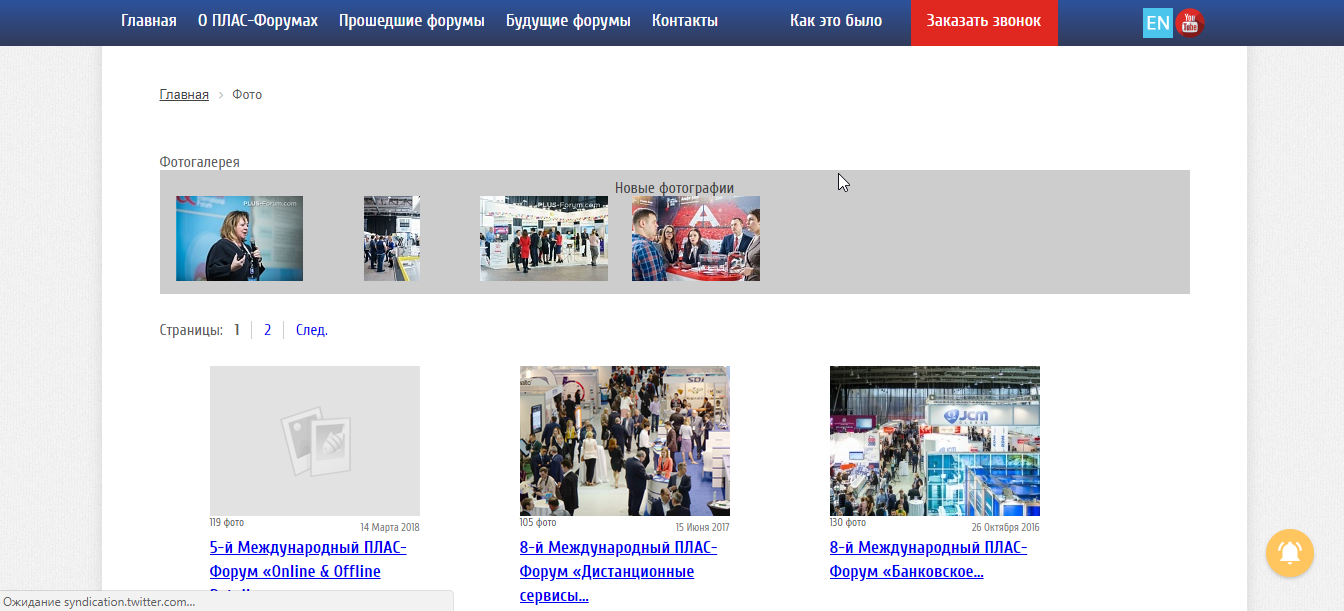
Task: Open the Как это было page
Action: [835, 19]
